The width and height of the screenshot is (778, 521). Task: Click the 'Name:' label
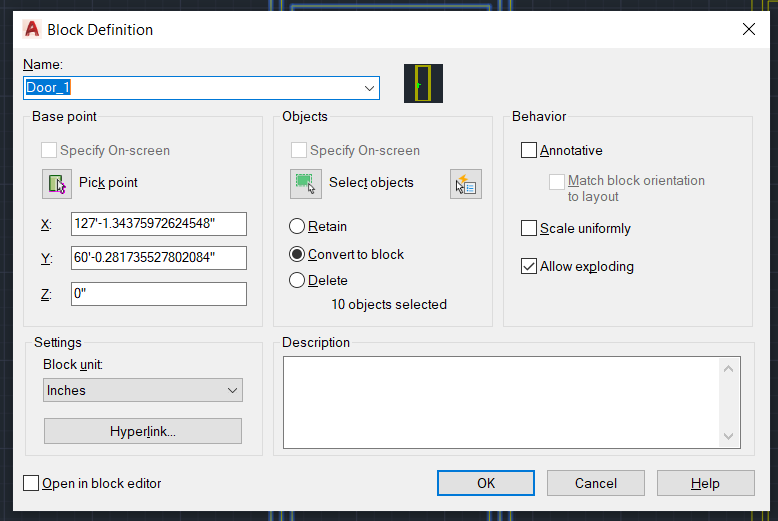point(43,65)
